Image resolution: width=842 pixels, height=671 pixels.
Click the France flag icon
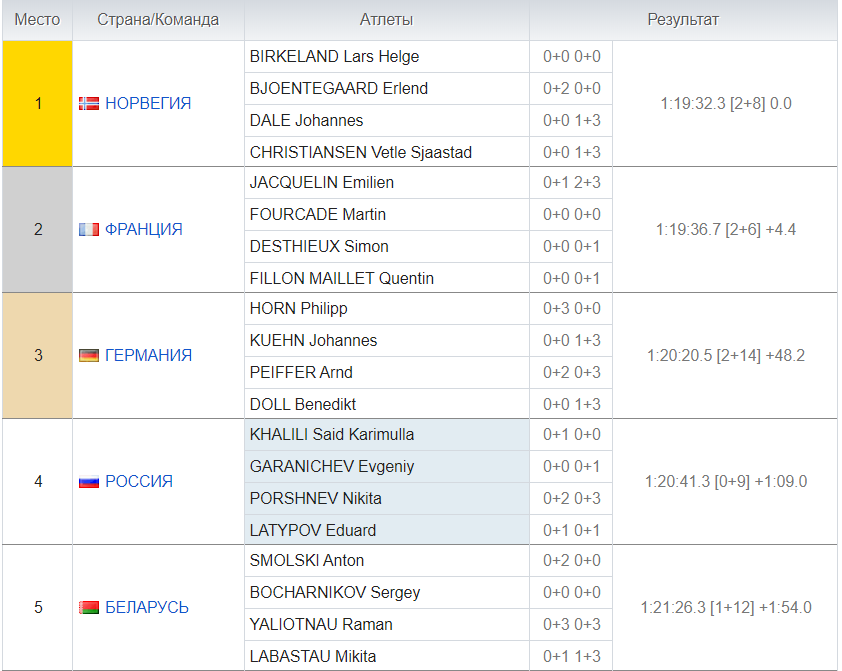(89, 229)
